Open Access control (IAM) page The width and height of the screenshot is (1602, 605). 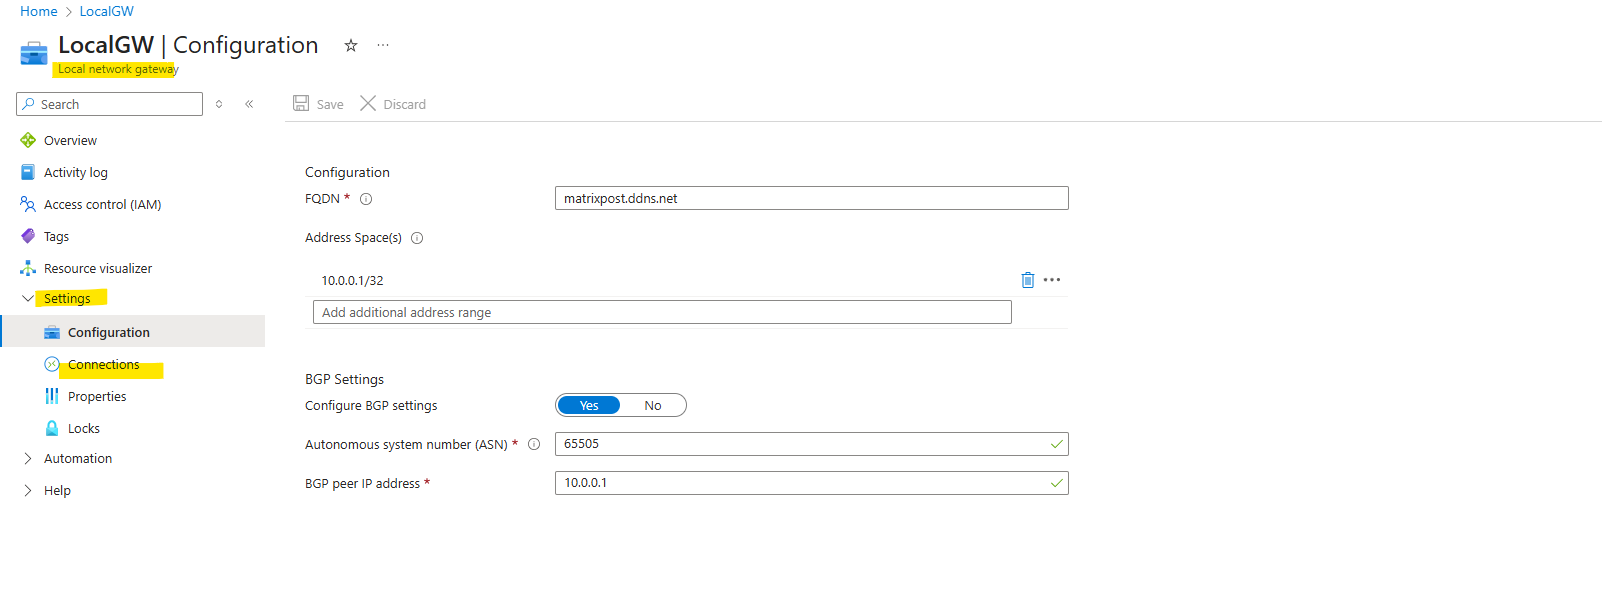[102, 204]
